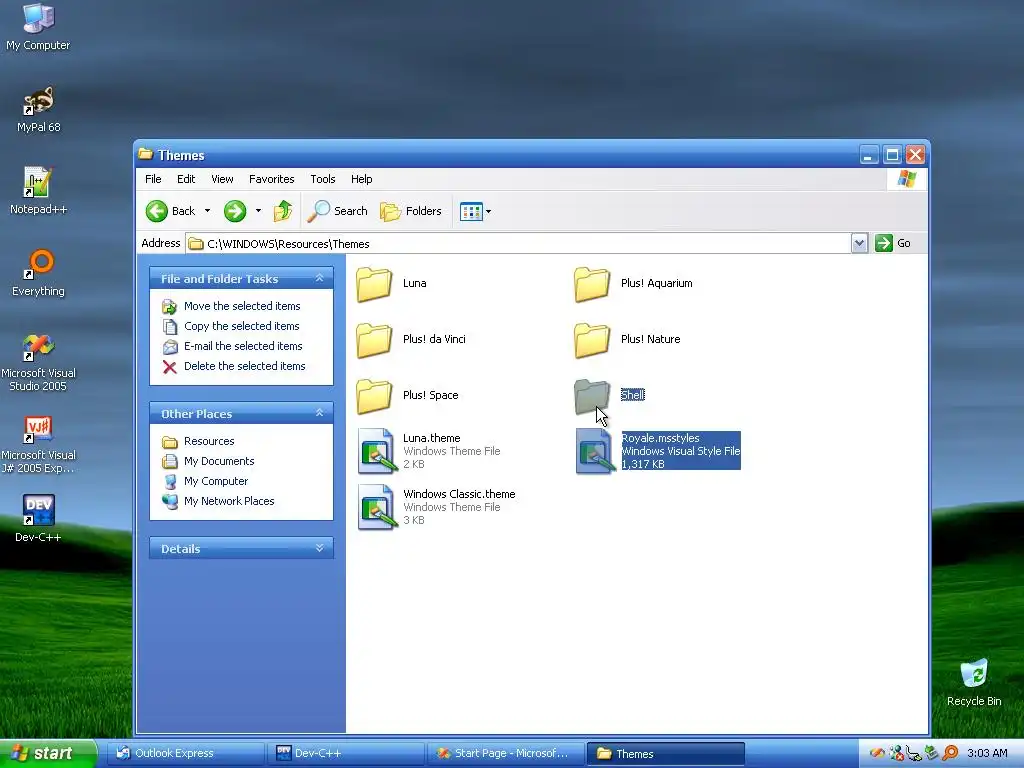Open the Favorites menu
Screen dimensions: 1024x768
pyautogui.click(x=272, y=179)
